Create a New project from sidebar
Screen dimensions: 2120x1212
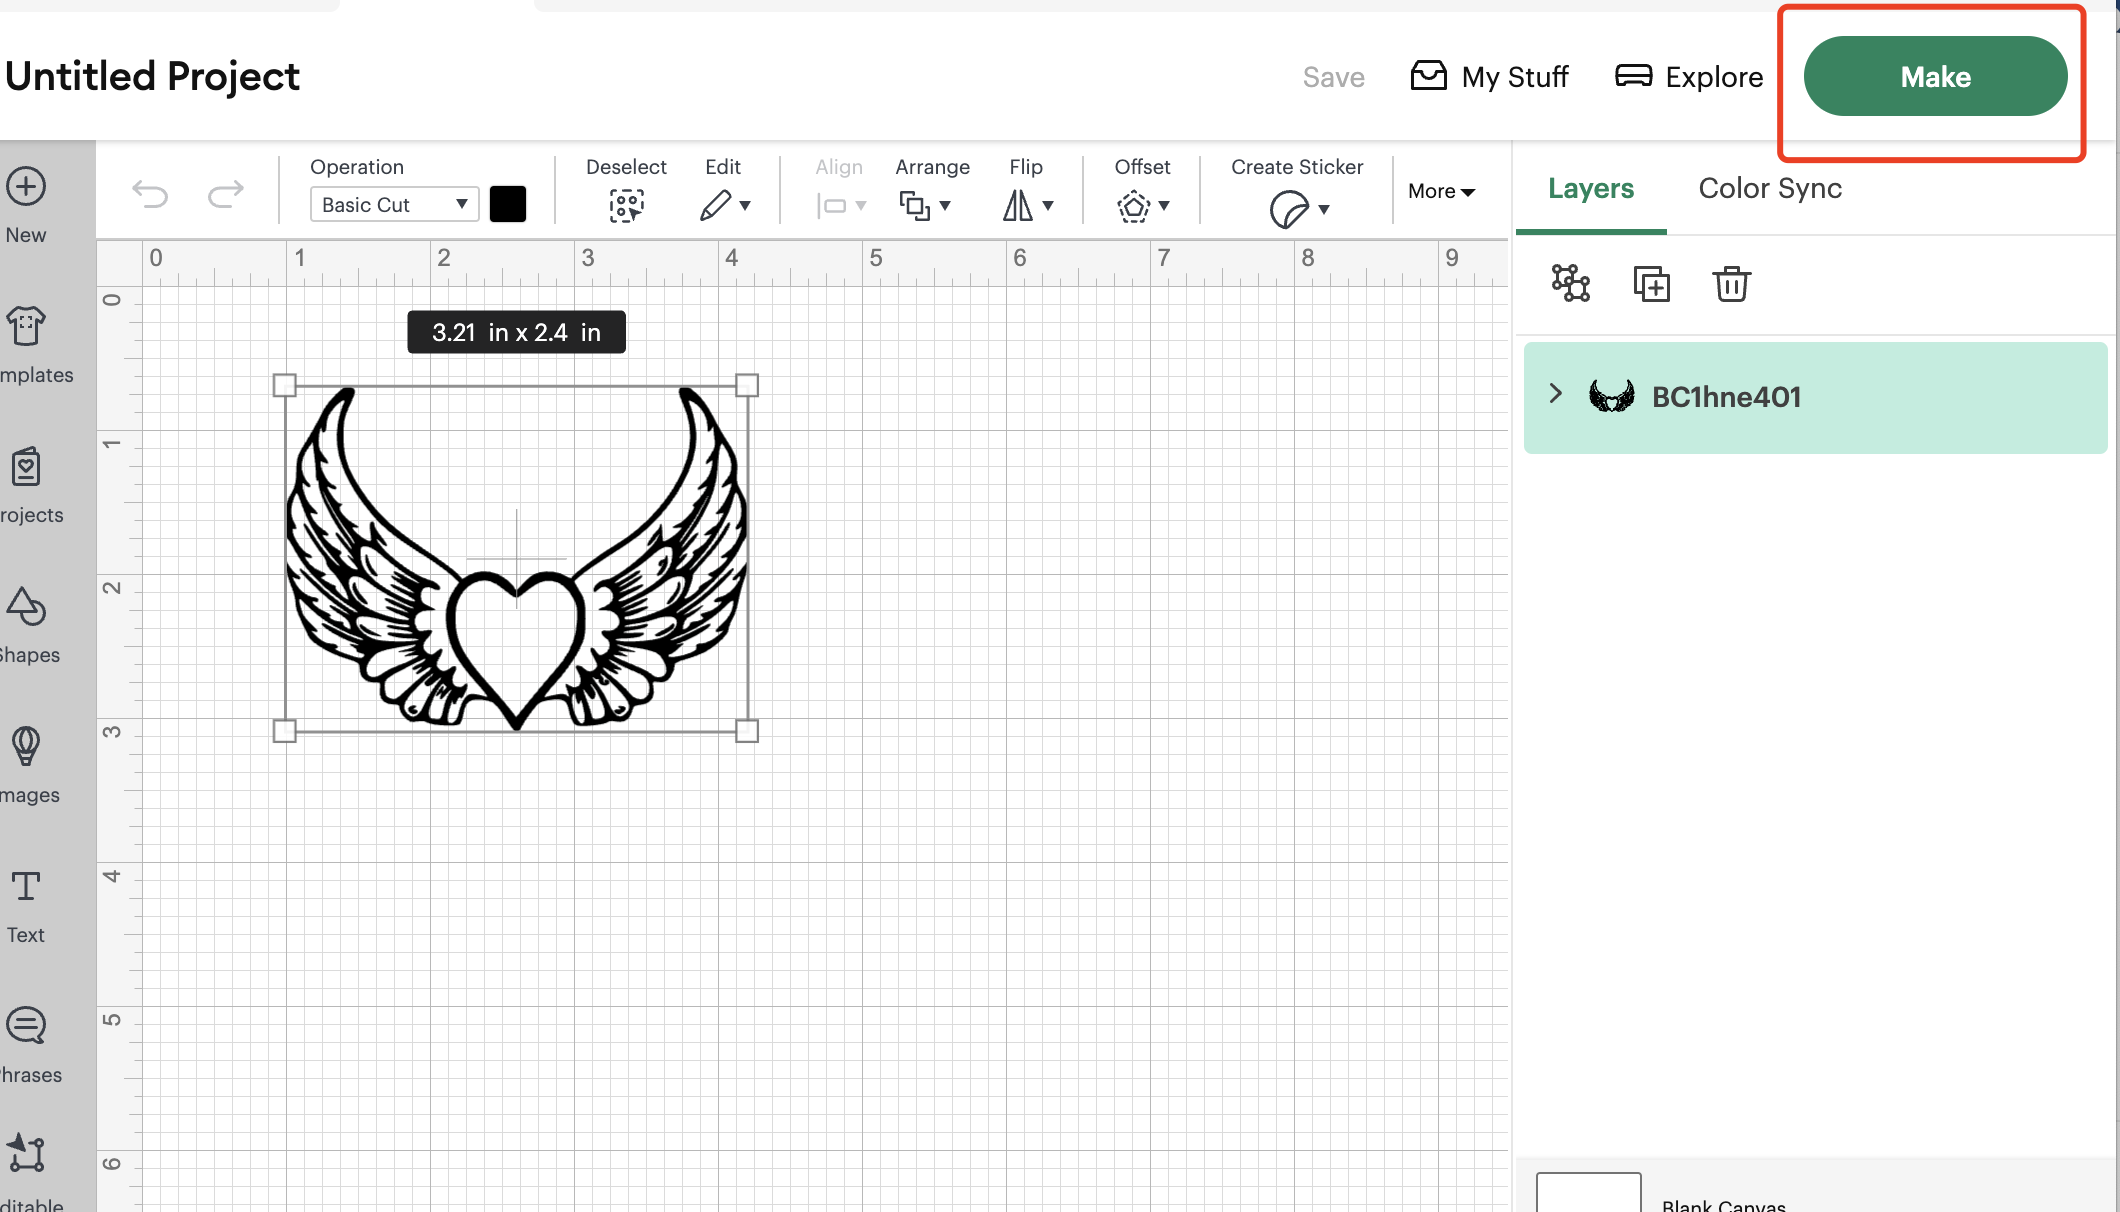(26, 204)
